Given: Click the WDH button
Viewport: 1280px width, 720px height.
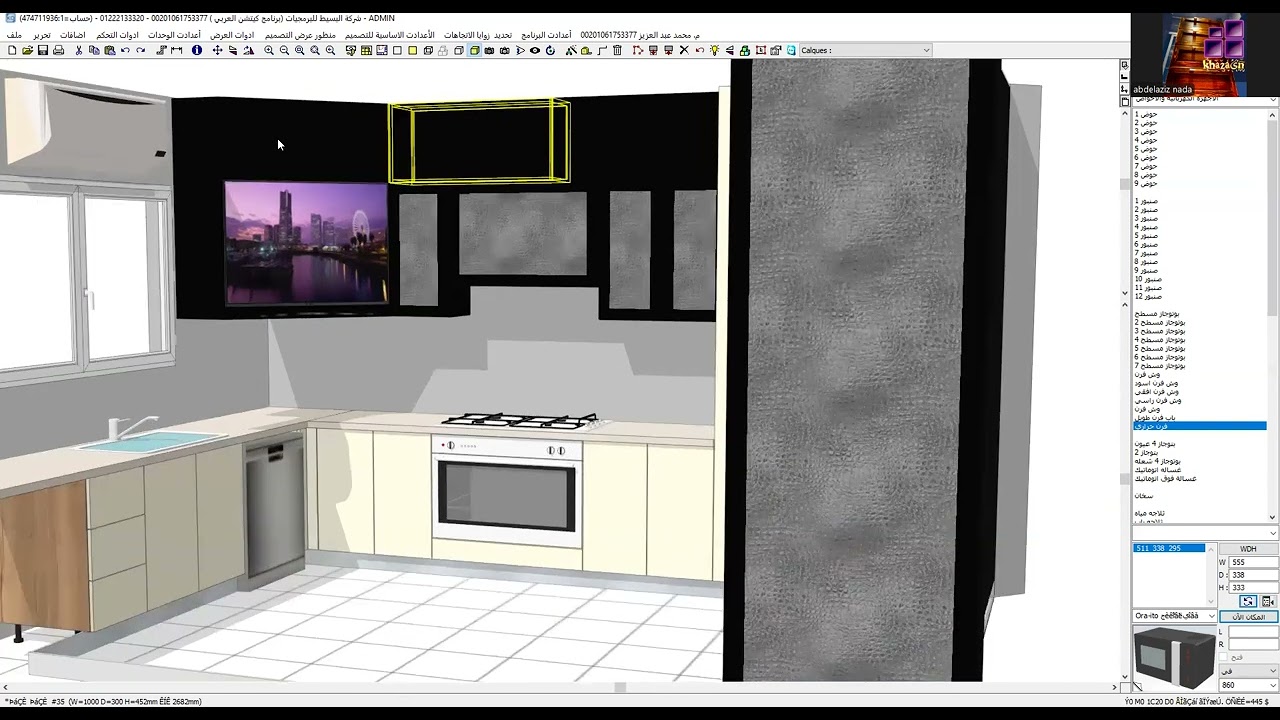Looking at the screenshot, I should pyautogui.click(x=1249, y=549).
